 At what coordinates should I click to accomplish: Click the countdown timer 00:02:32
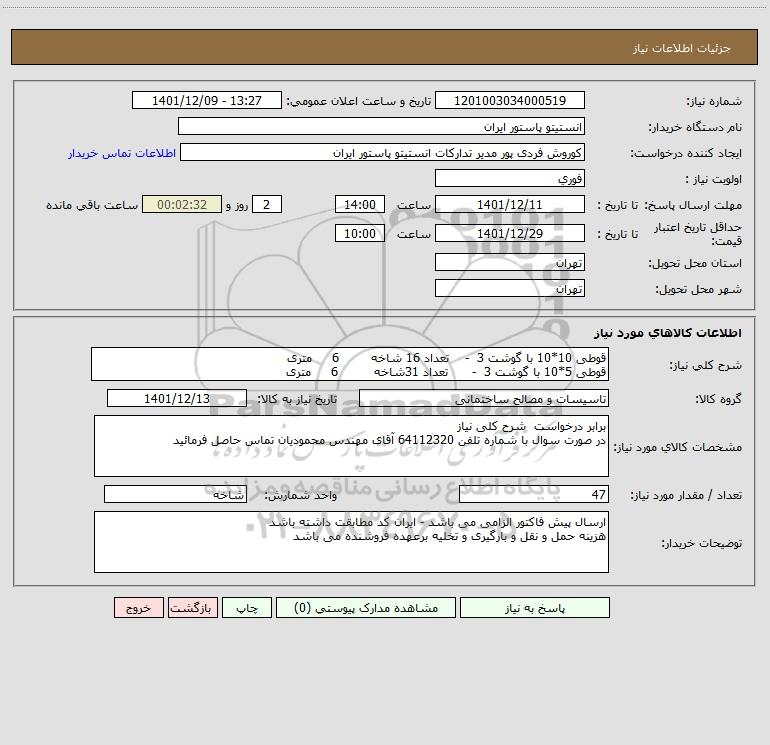(x=182, y=204)
